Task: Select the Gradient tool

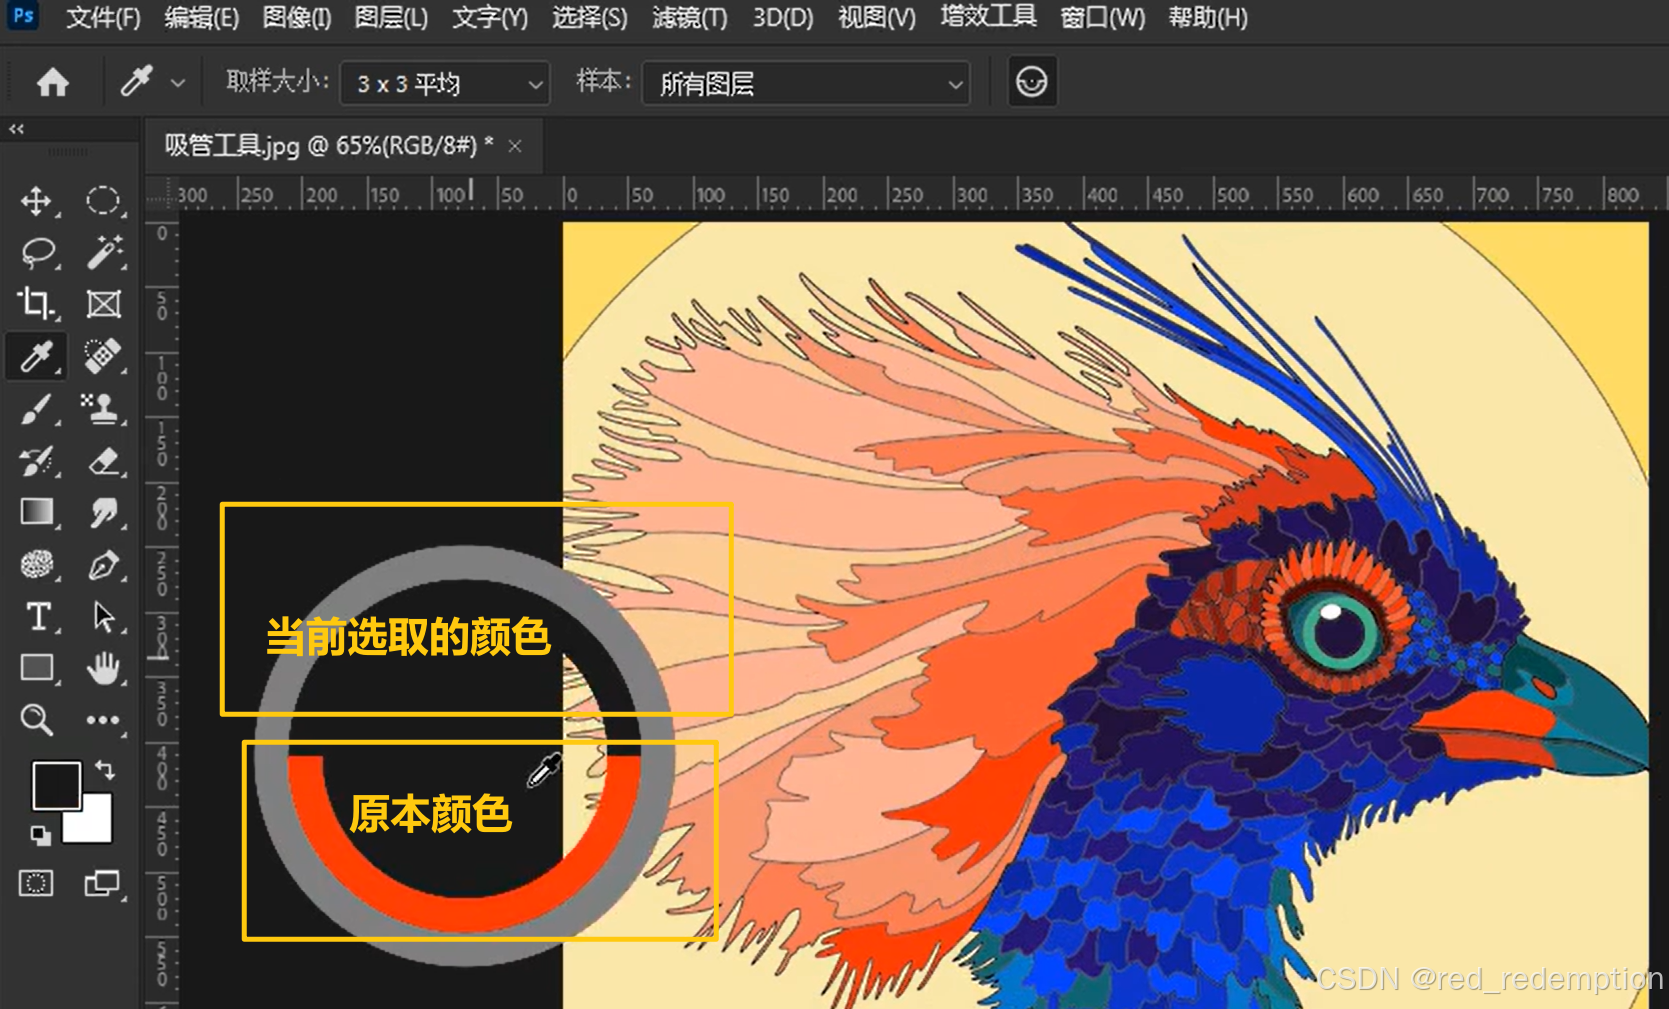Action: 37,512
